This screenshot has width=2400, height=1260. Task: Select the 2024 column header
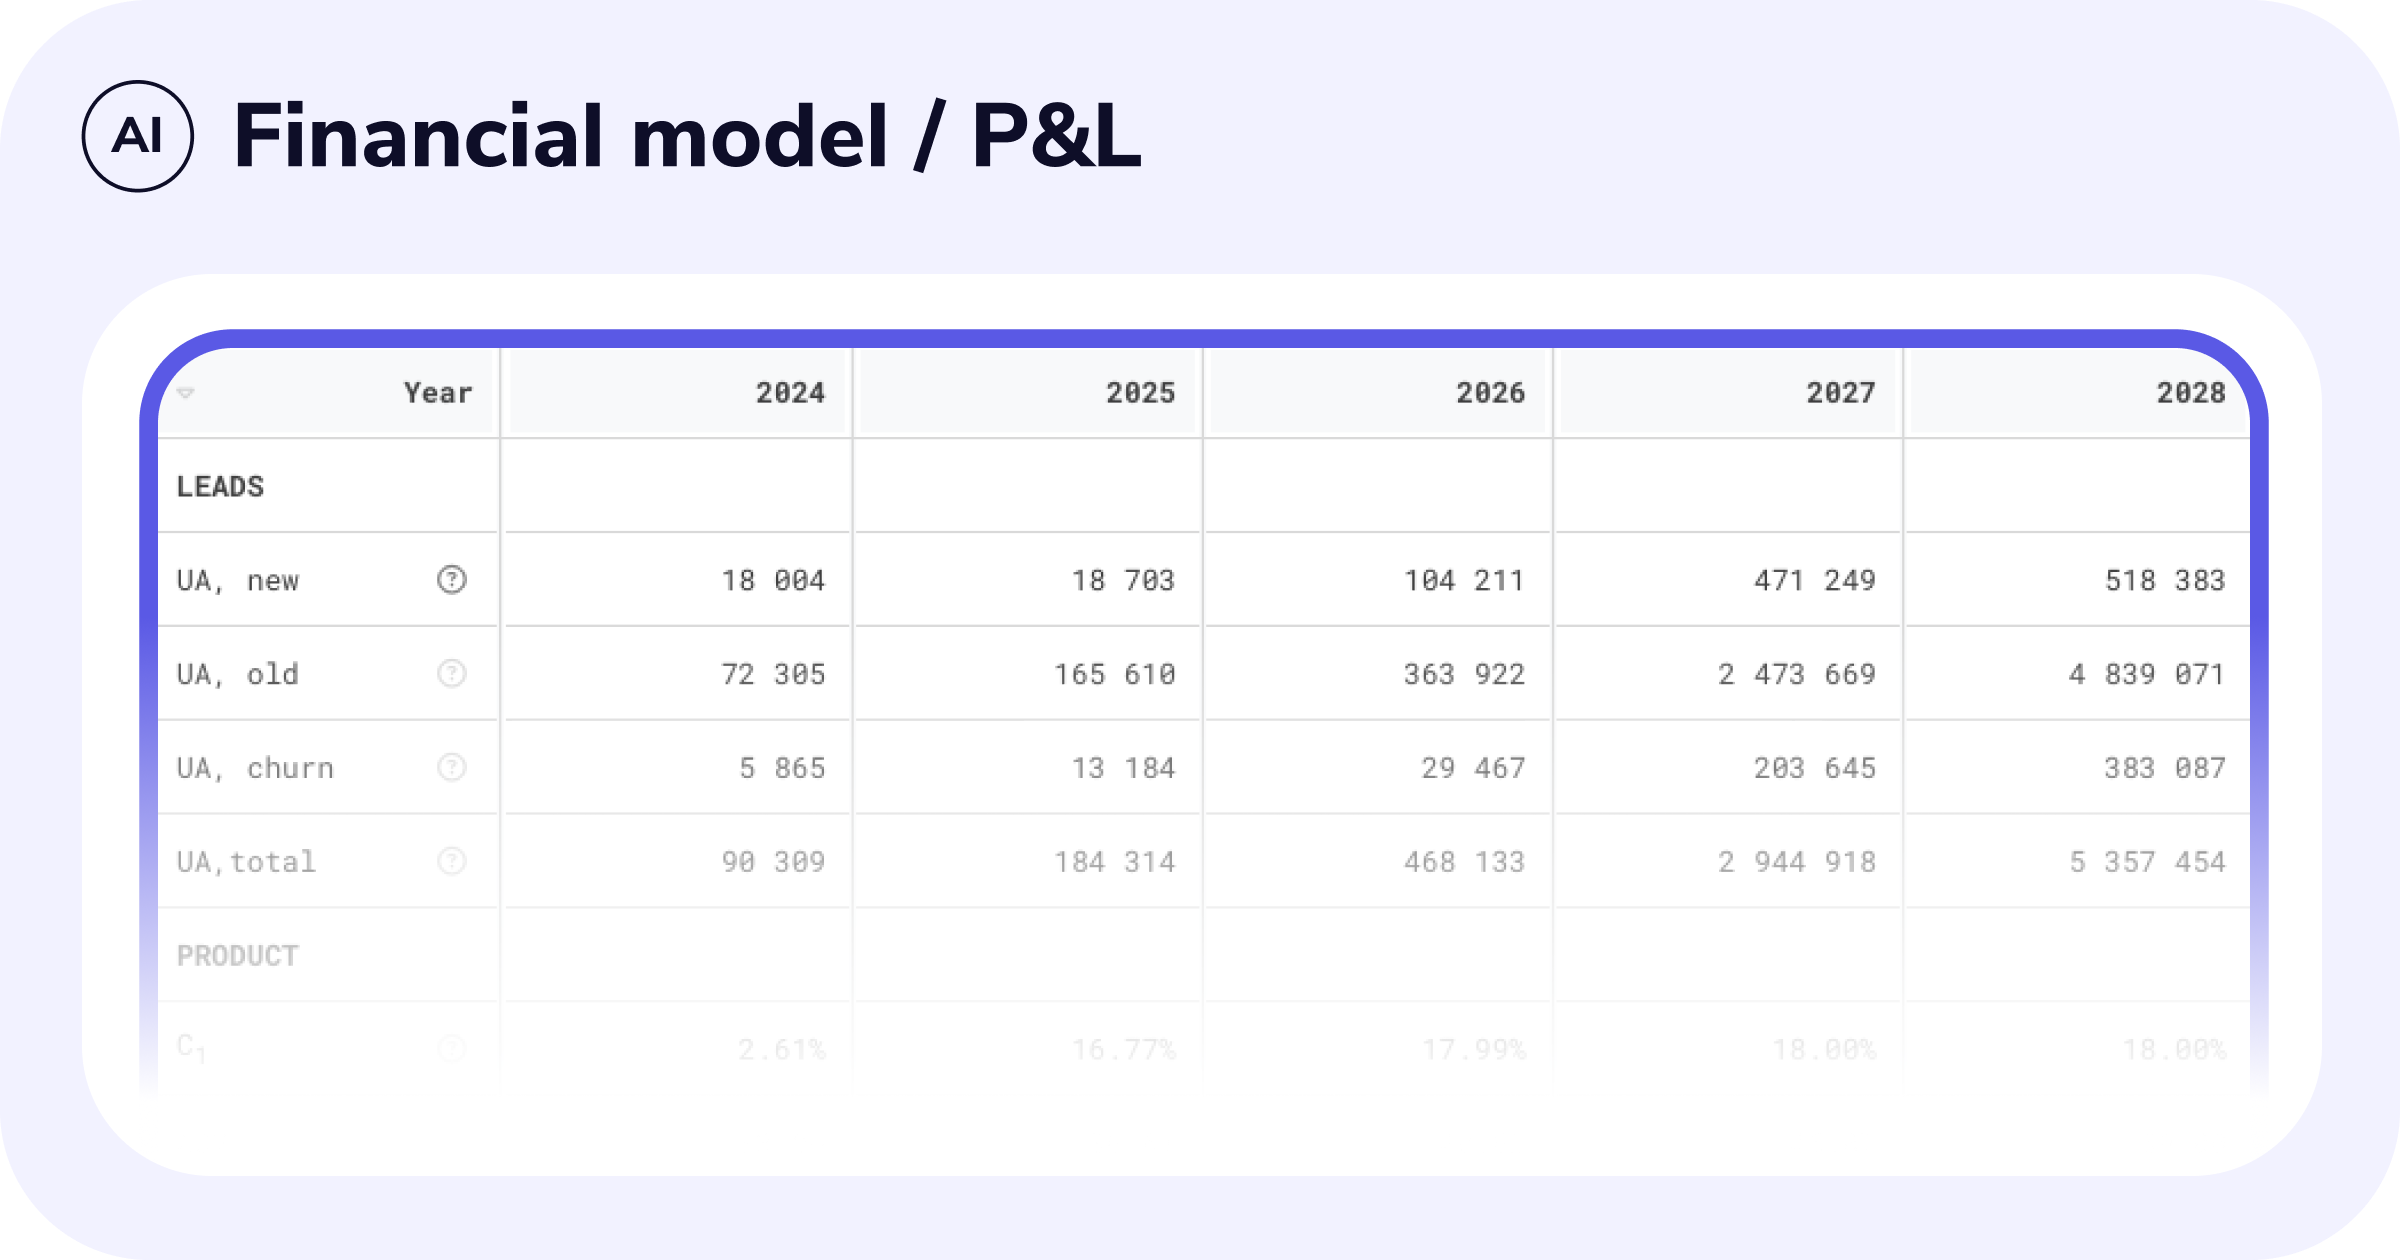coord(790,393)
